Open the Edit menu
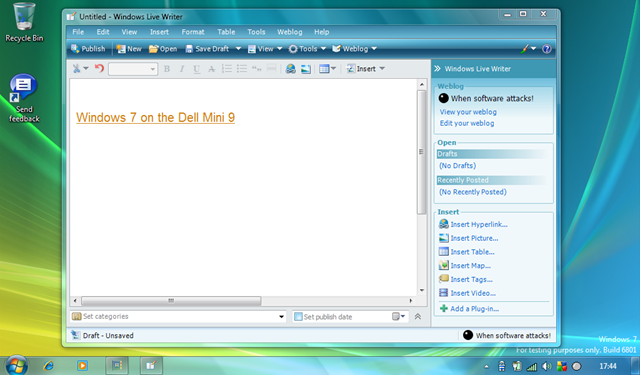Viewport: 640px width, 375px height. (103, 32)
